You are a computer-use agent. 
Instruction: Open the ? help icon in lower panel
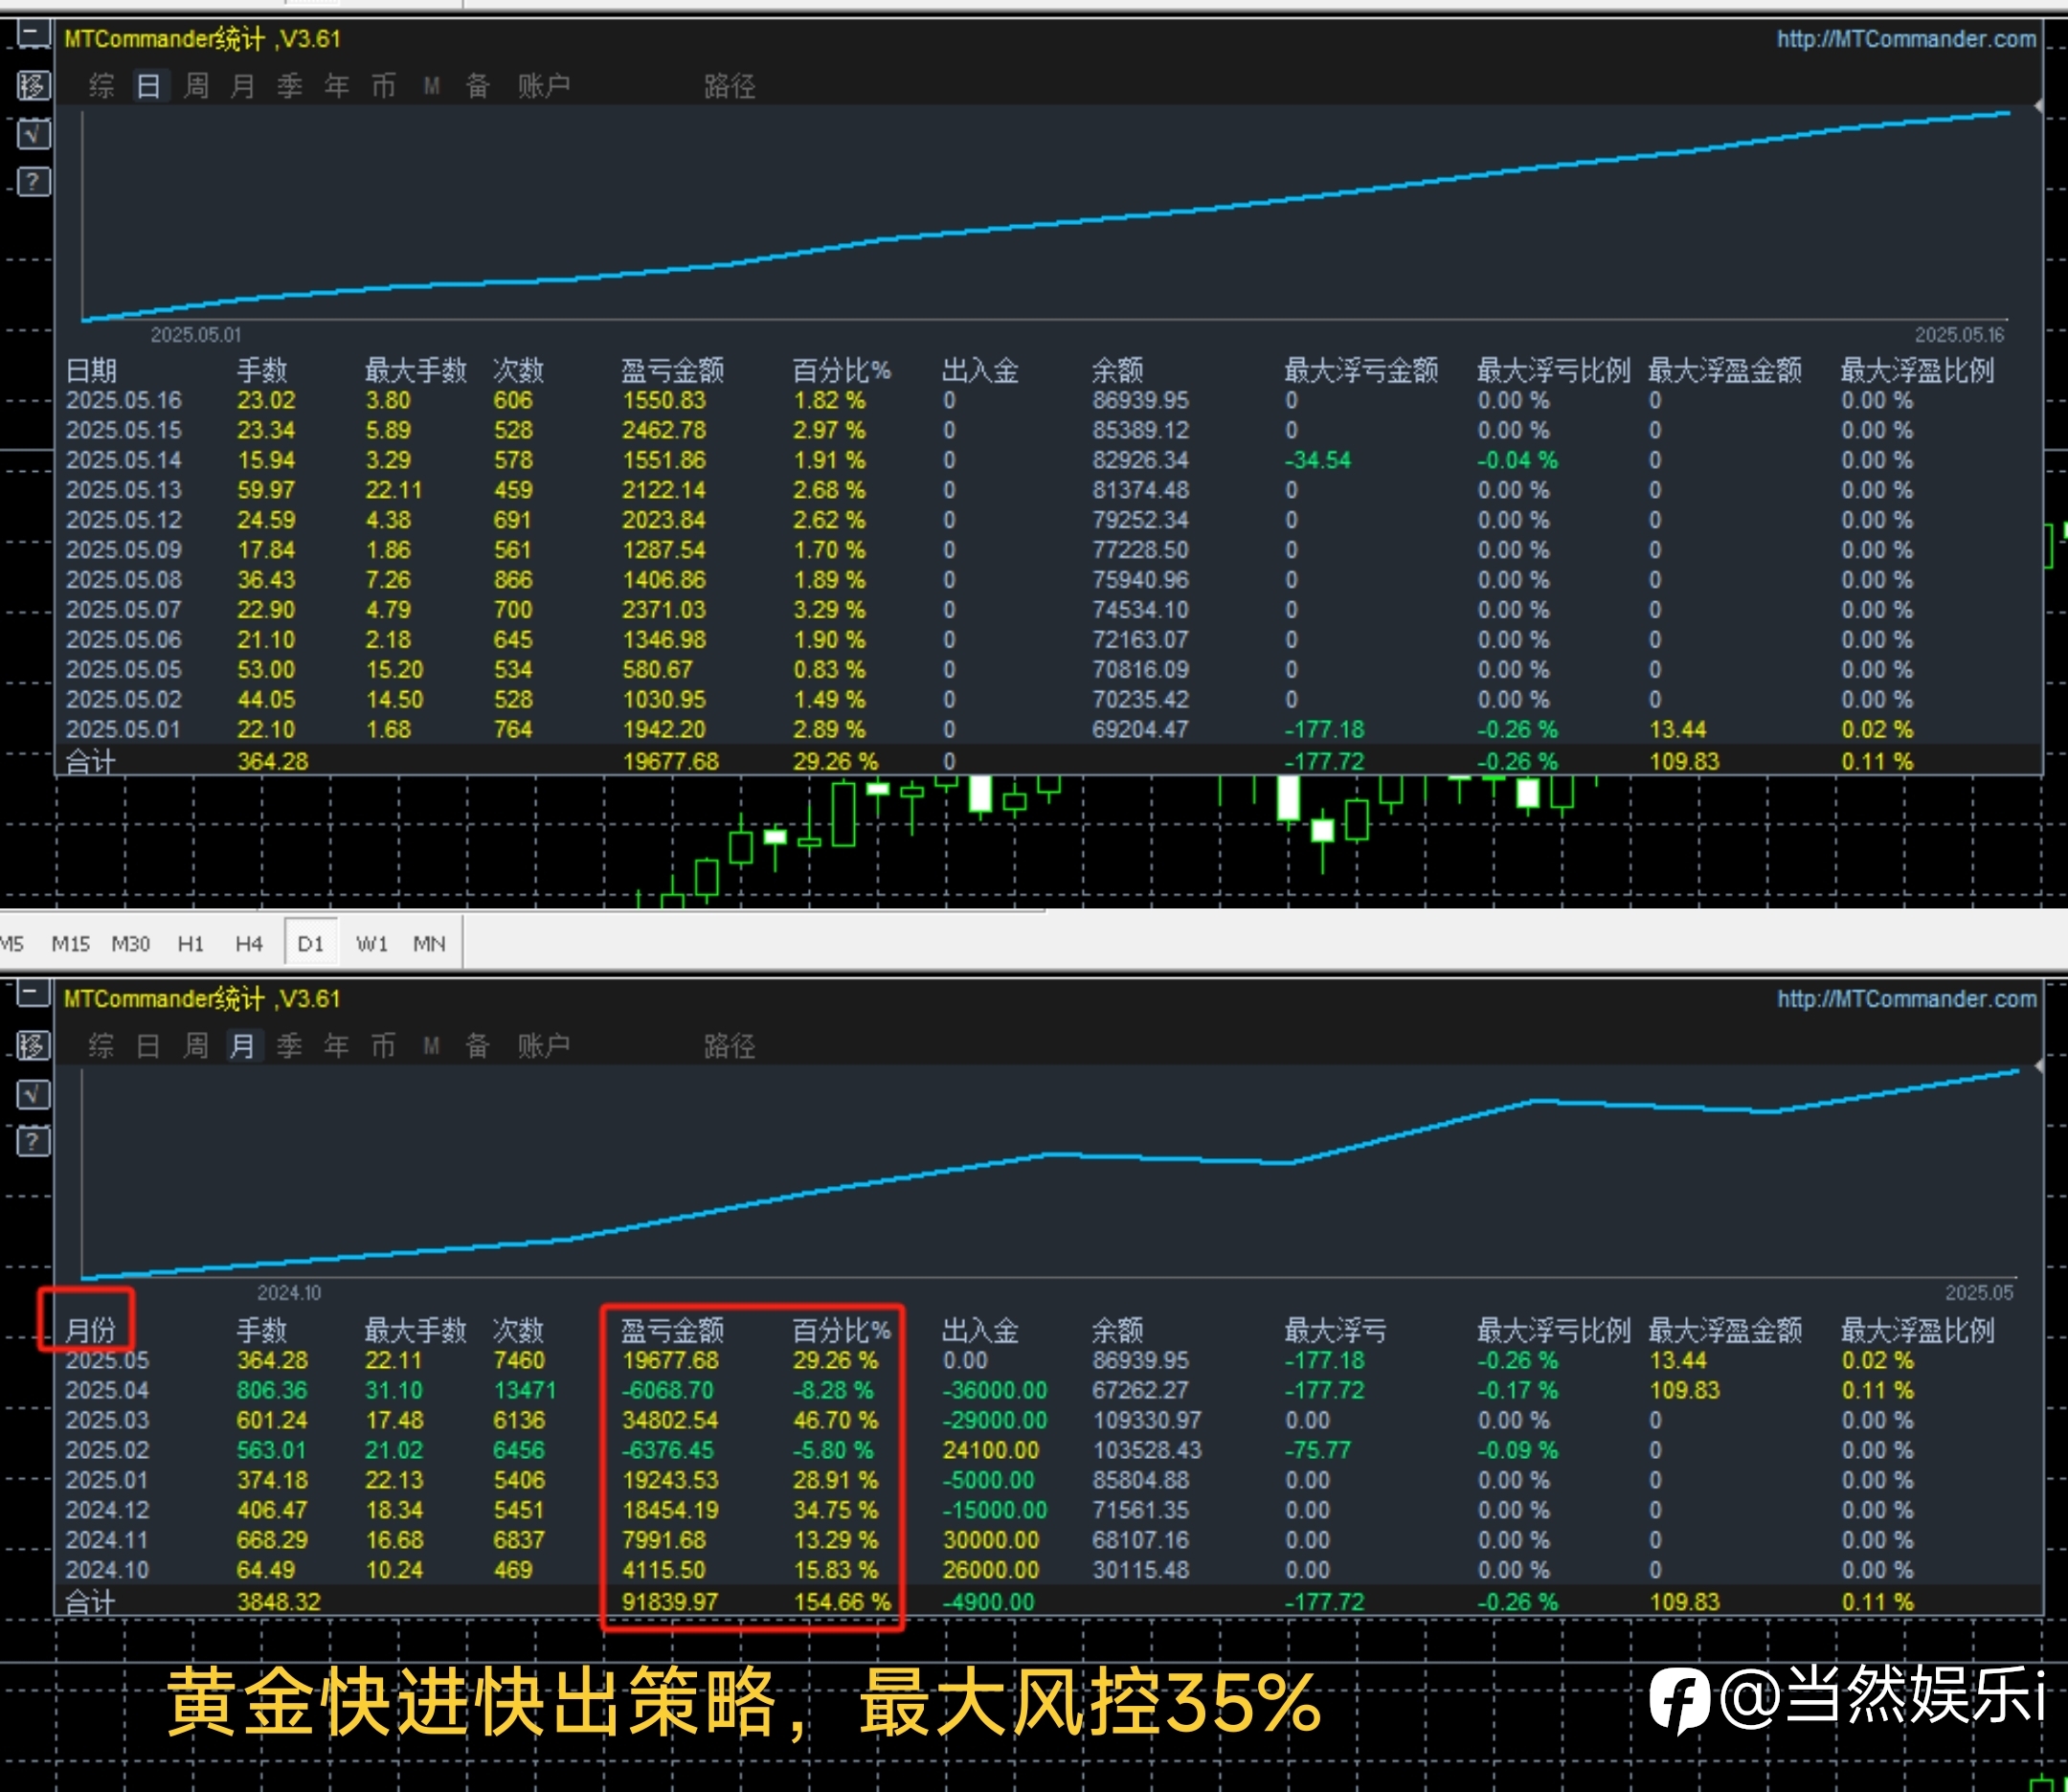click(x=33, y=1141)
